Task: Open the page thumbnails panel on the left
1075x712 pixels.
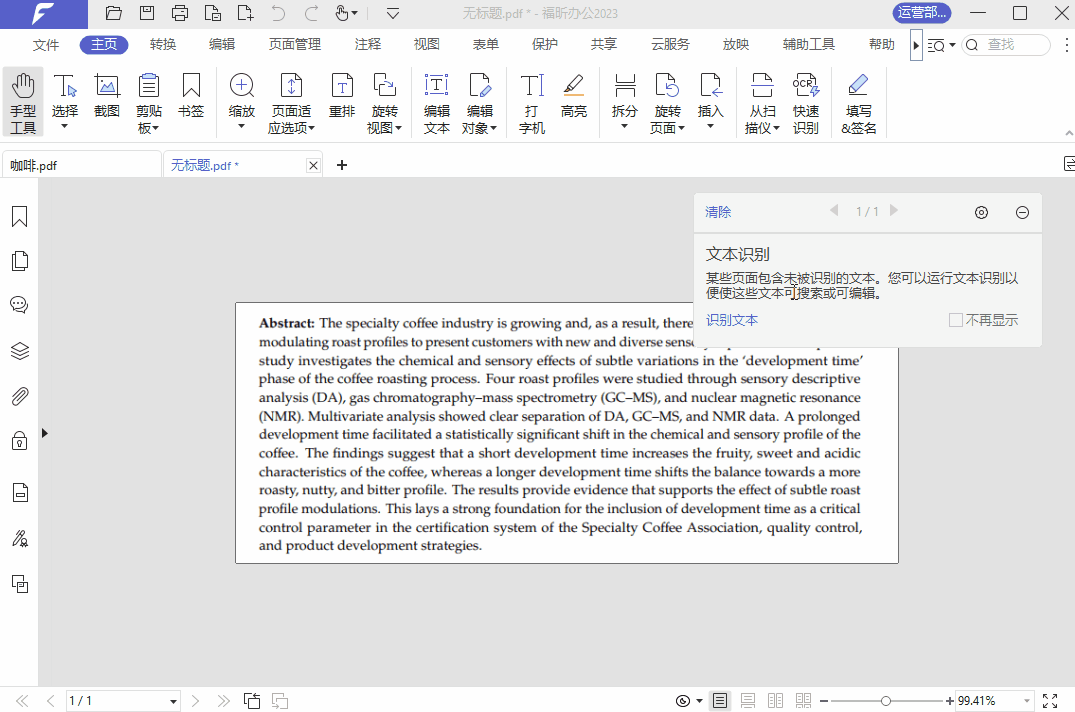Action: coord(19,260)
